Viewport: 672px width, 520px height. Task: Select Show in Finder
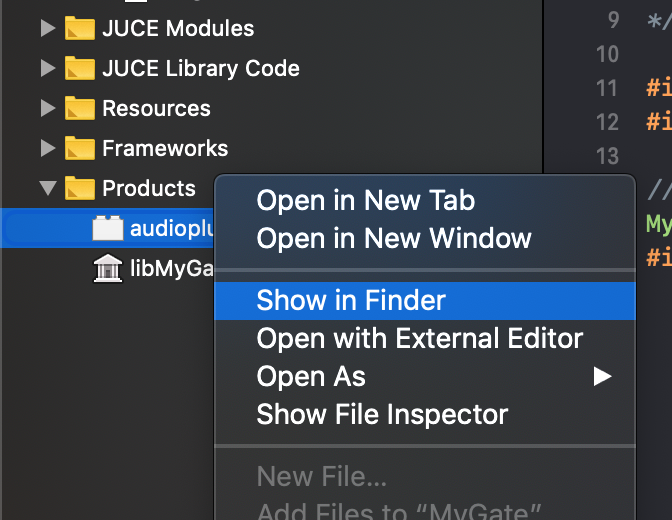(351, 300)
